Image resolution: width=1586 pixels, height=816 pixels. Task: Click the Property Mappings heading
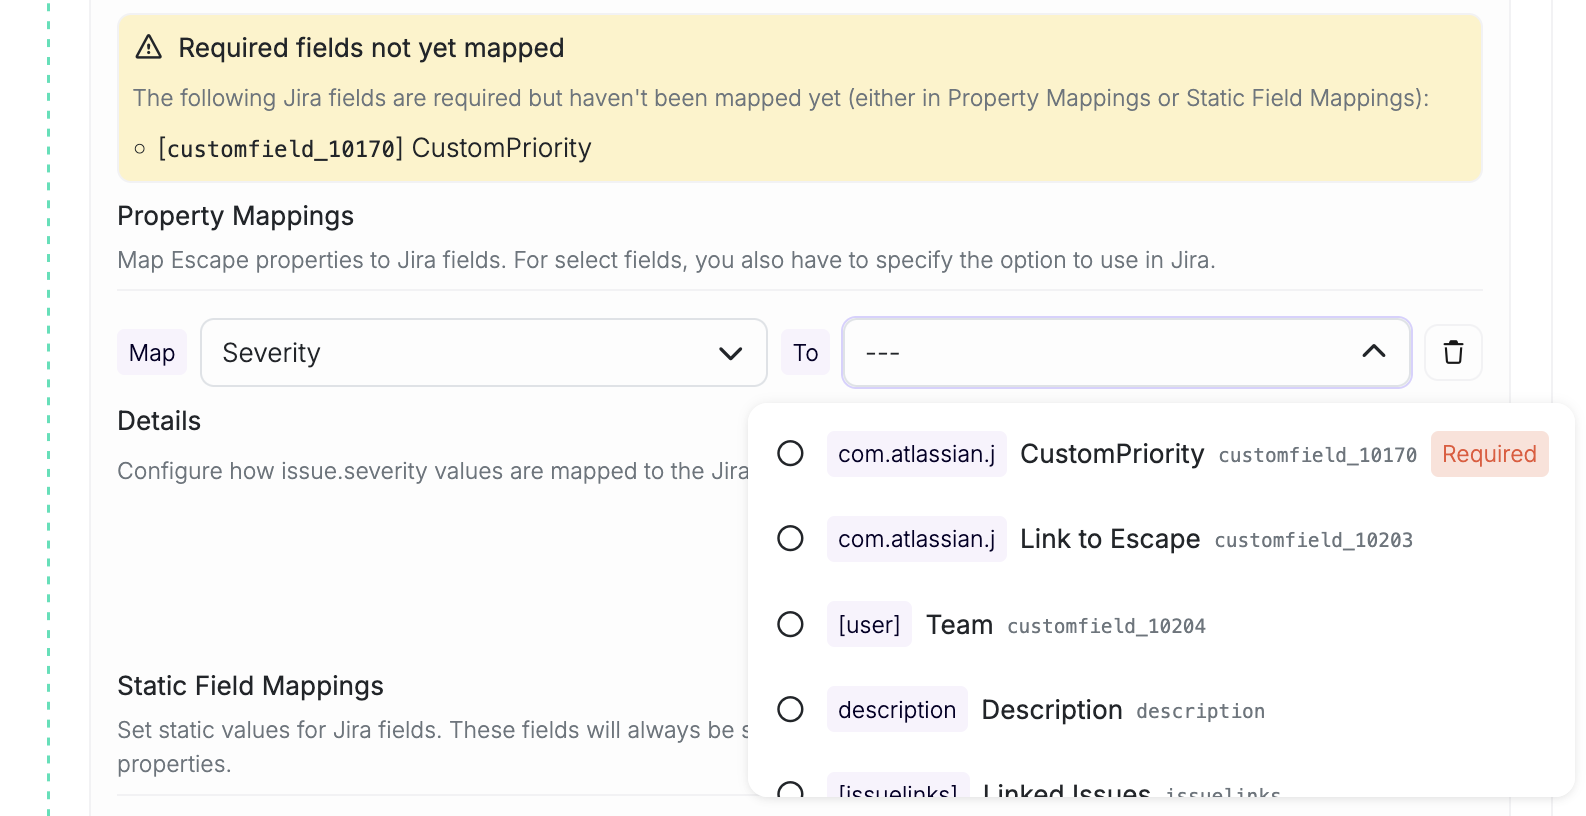pyautogui.click(x=236, y=216)
